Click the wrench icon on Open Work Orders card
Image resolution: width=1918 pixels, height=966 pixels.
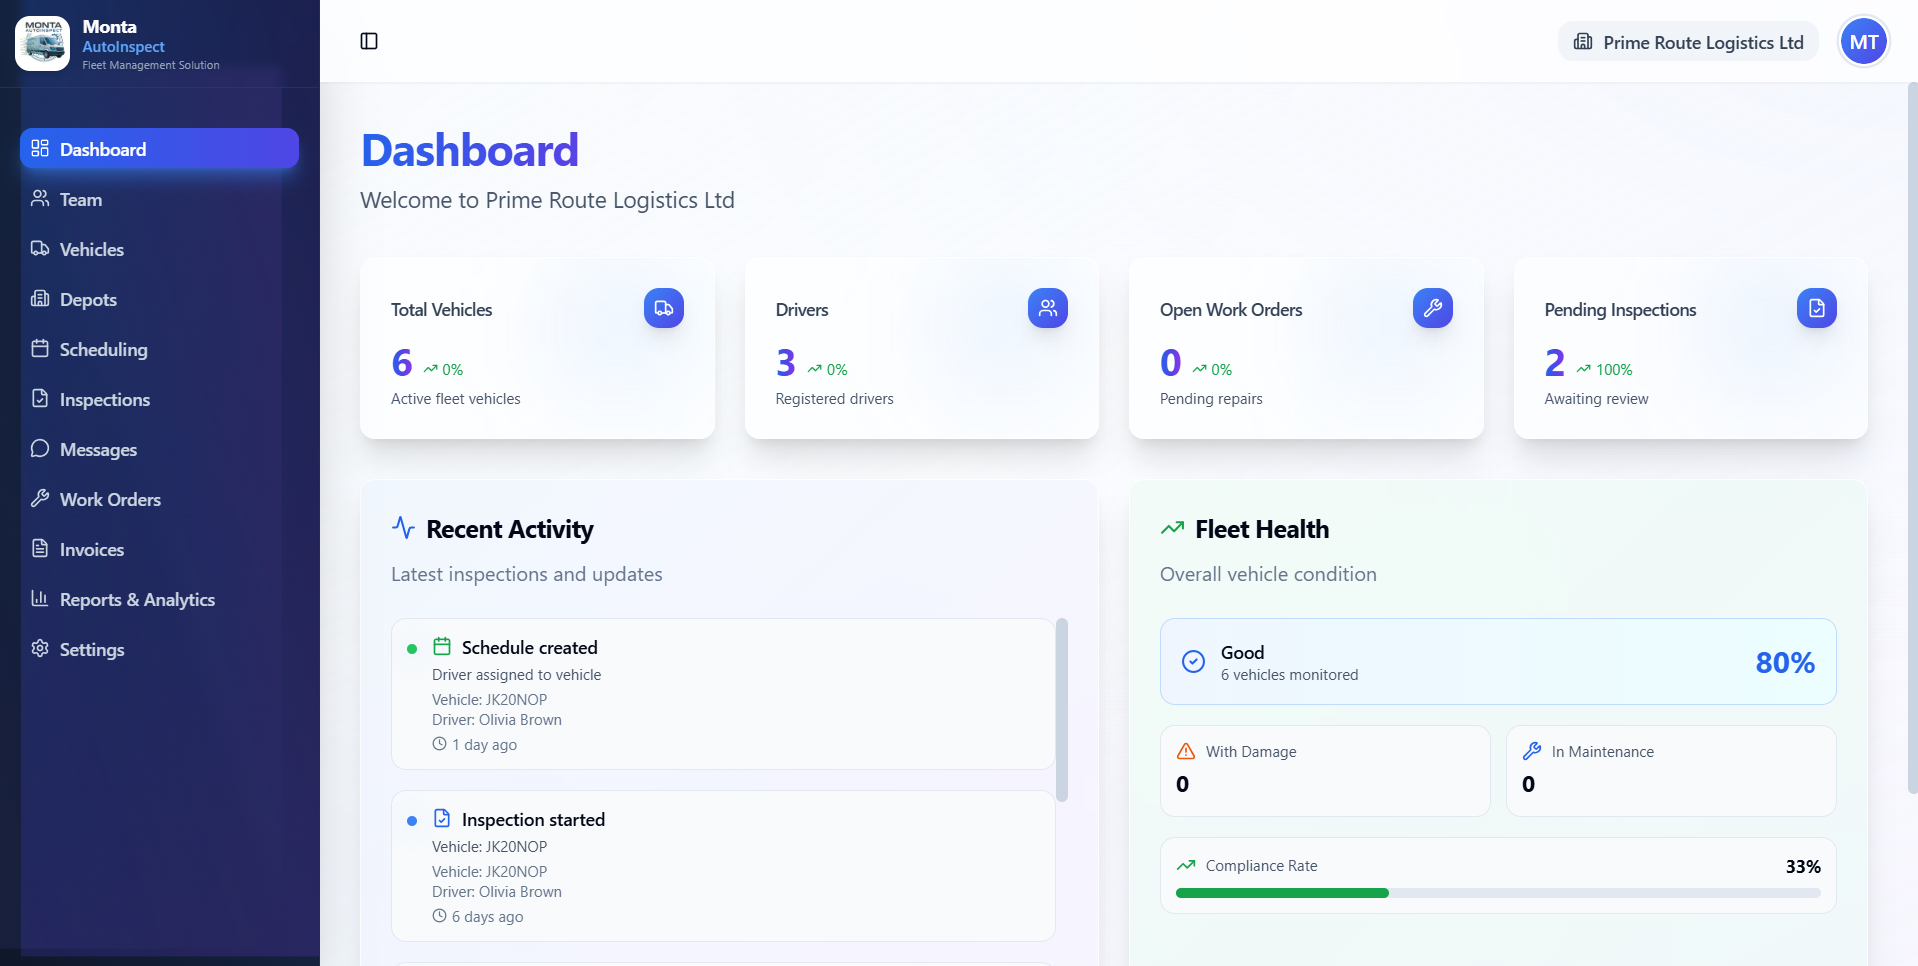pos(1432,308)
